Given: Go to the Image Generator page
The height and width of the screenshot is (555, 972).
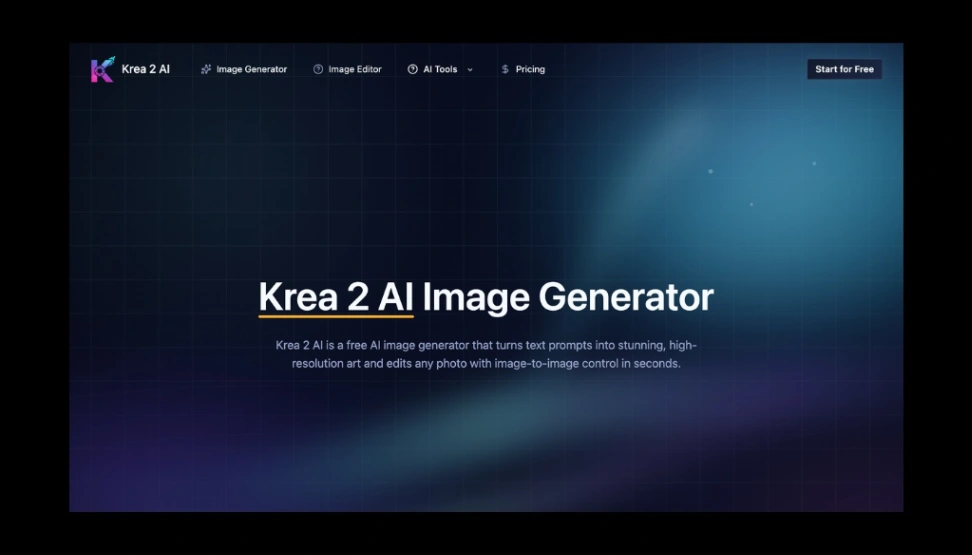Looking at the screenshot, I should pyautogui.click(x=252, y=69).
